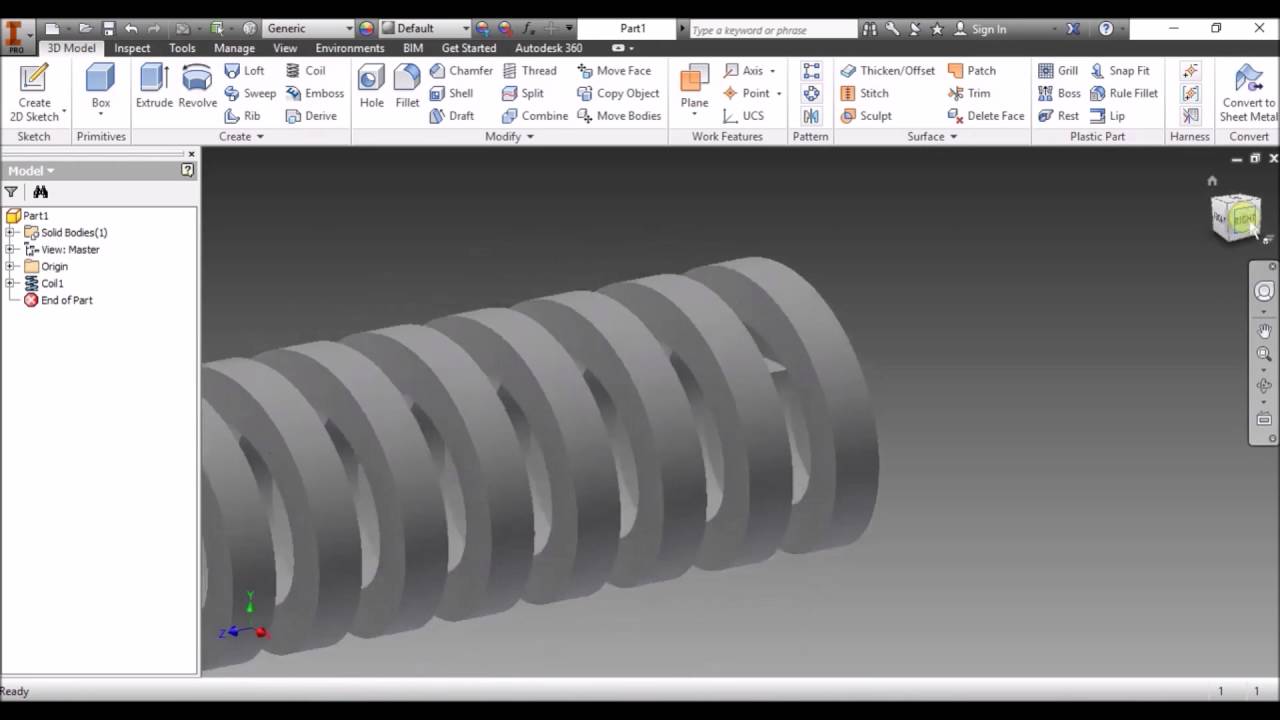Image resolution: width=1280 pixels, height=720 pixels.
Task: Select the Patch surface tool
Action: point(972,71)
